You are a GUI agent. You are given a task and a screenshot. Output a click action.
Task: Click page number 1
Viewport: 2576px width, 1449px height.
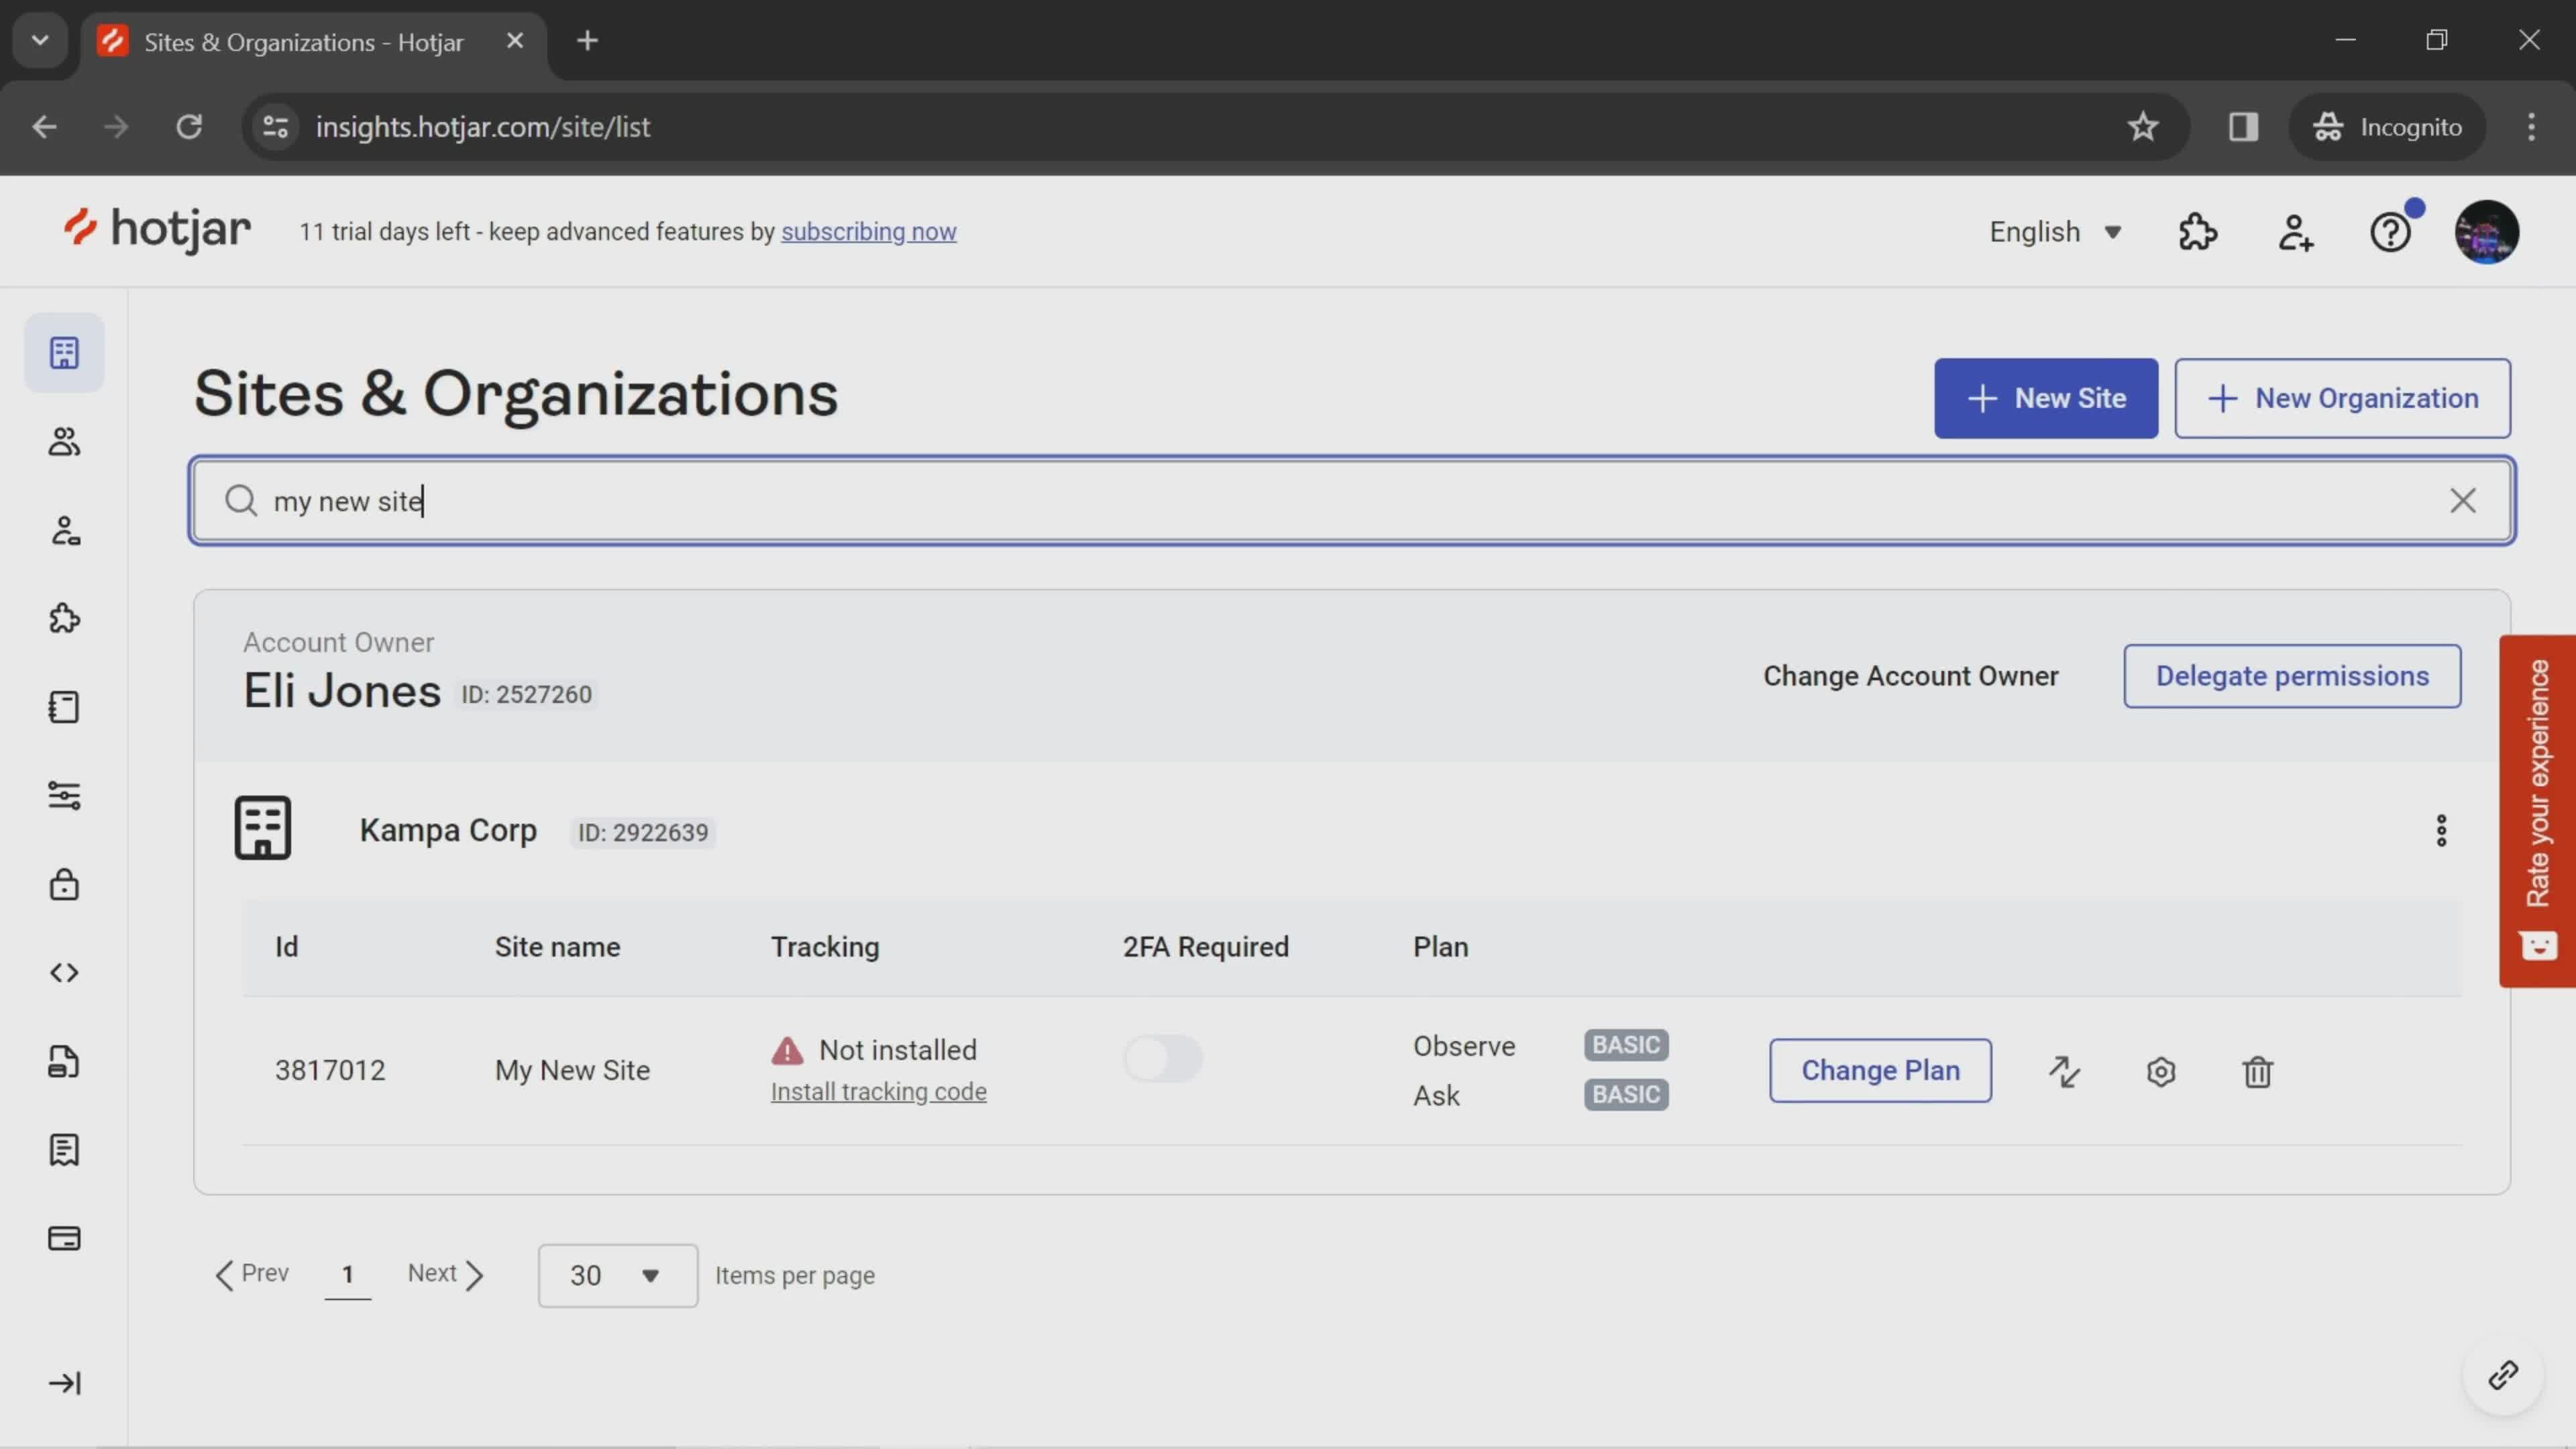347,1275
